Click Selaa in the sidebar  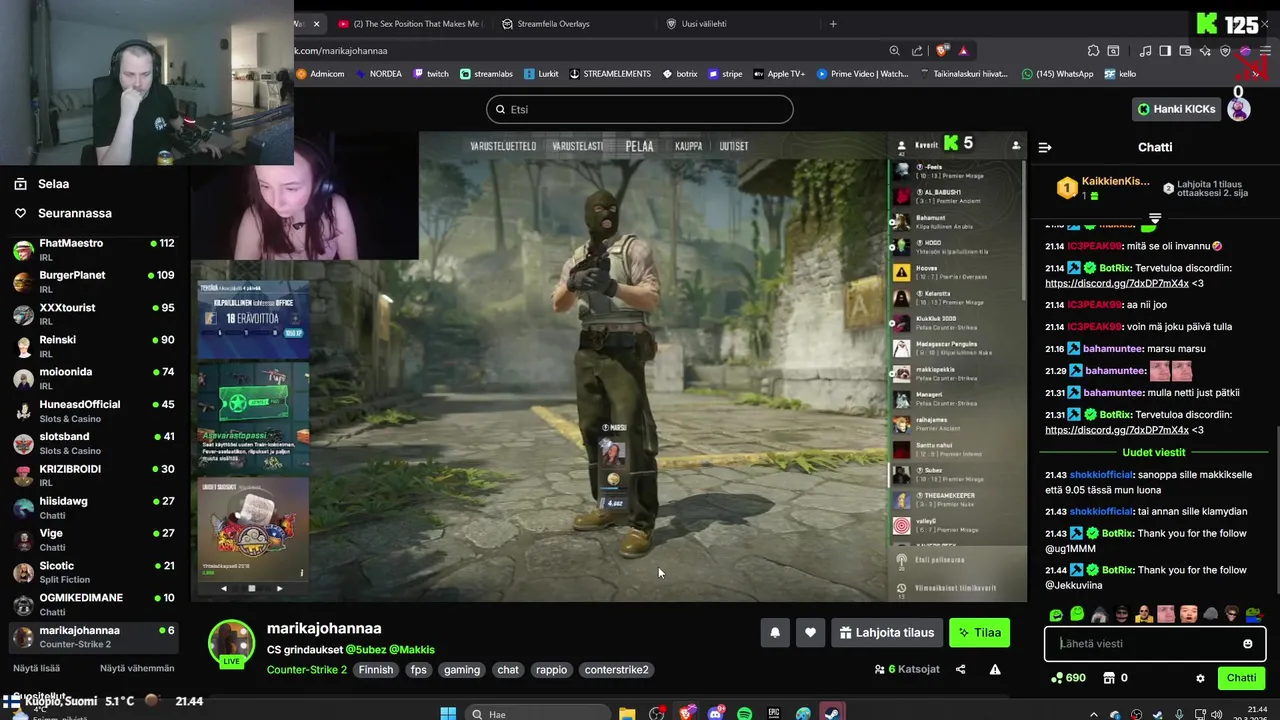[x=54, y=184]
